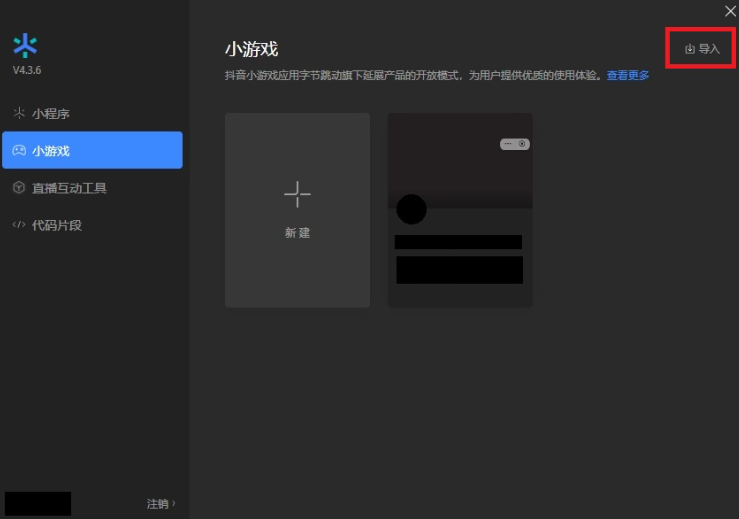
Task: Click the gamepad icon beside 小游戏
Action: coord(18,151)
